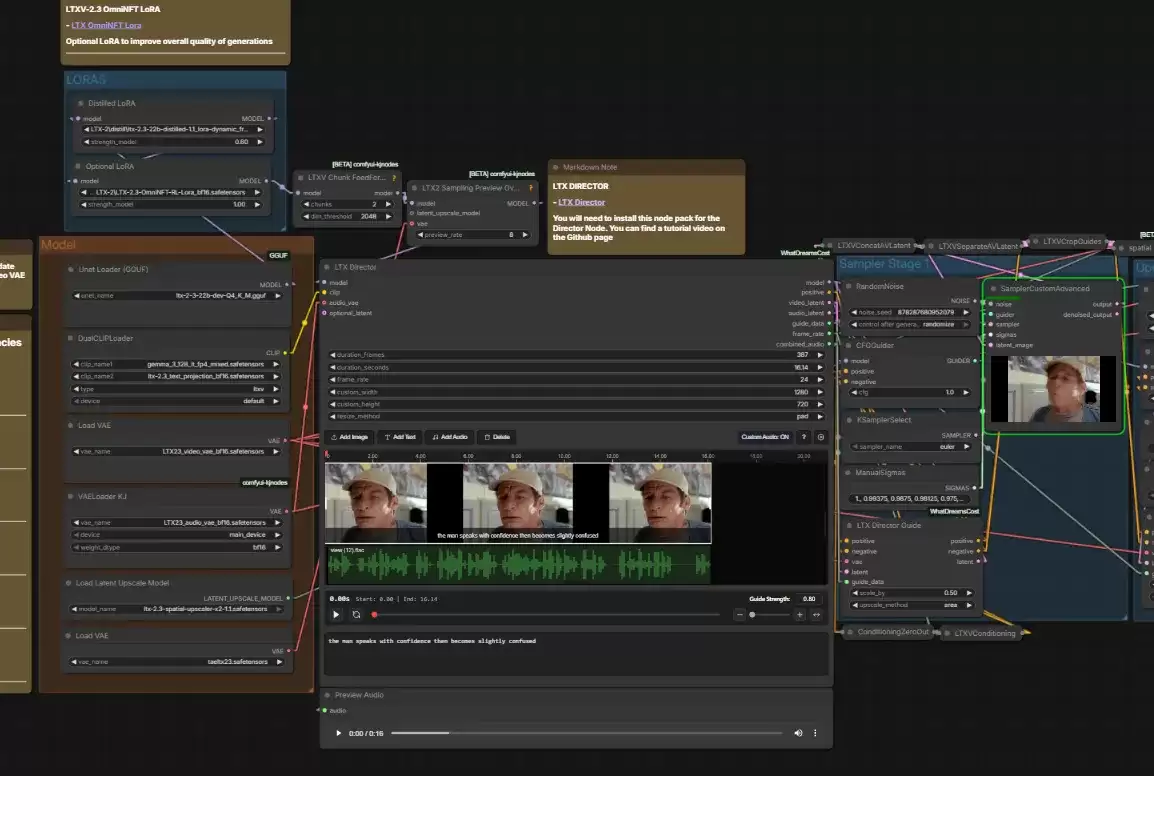Increase the chunks value in LTXV Chunk FeedForward

[389, 205]
